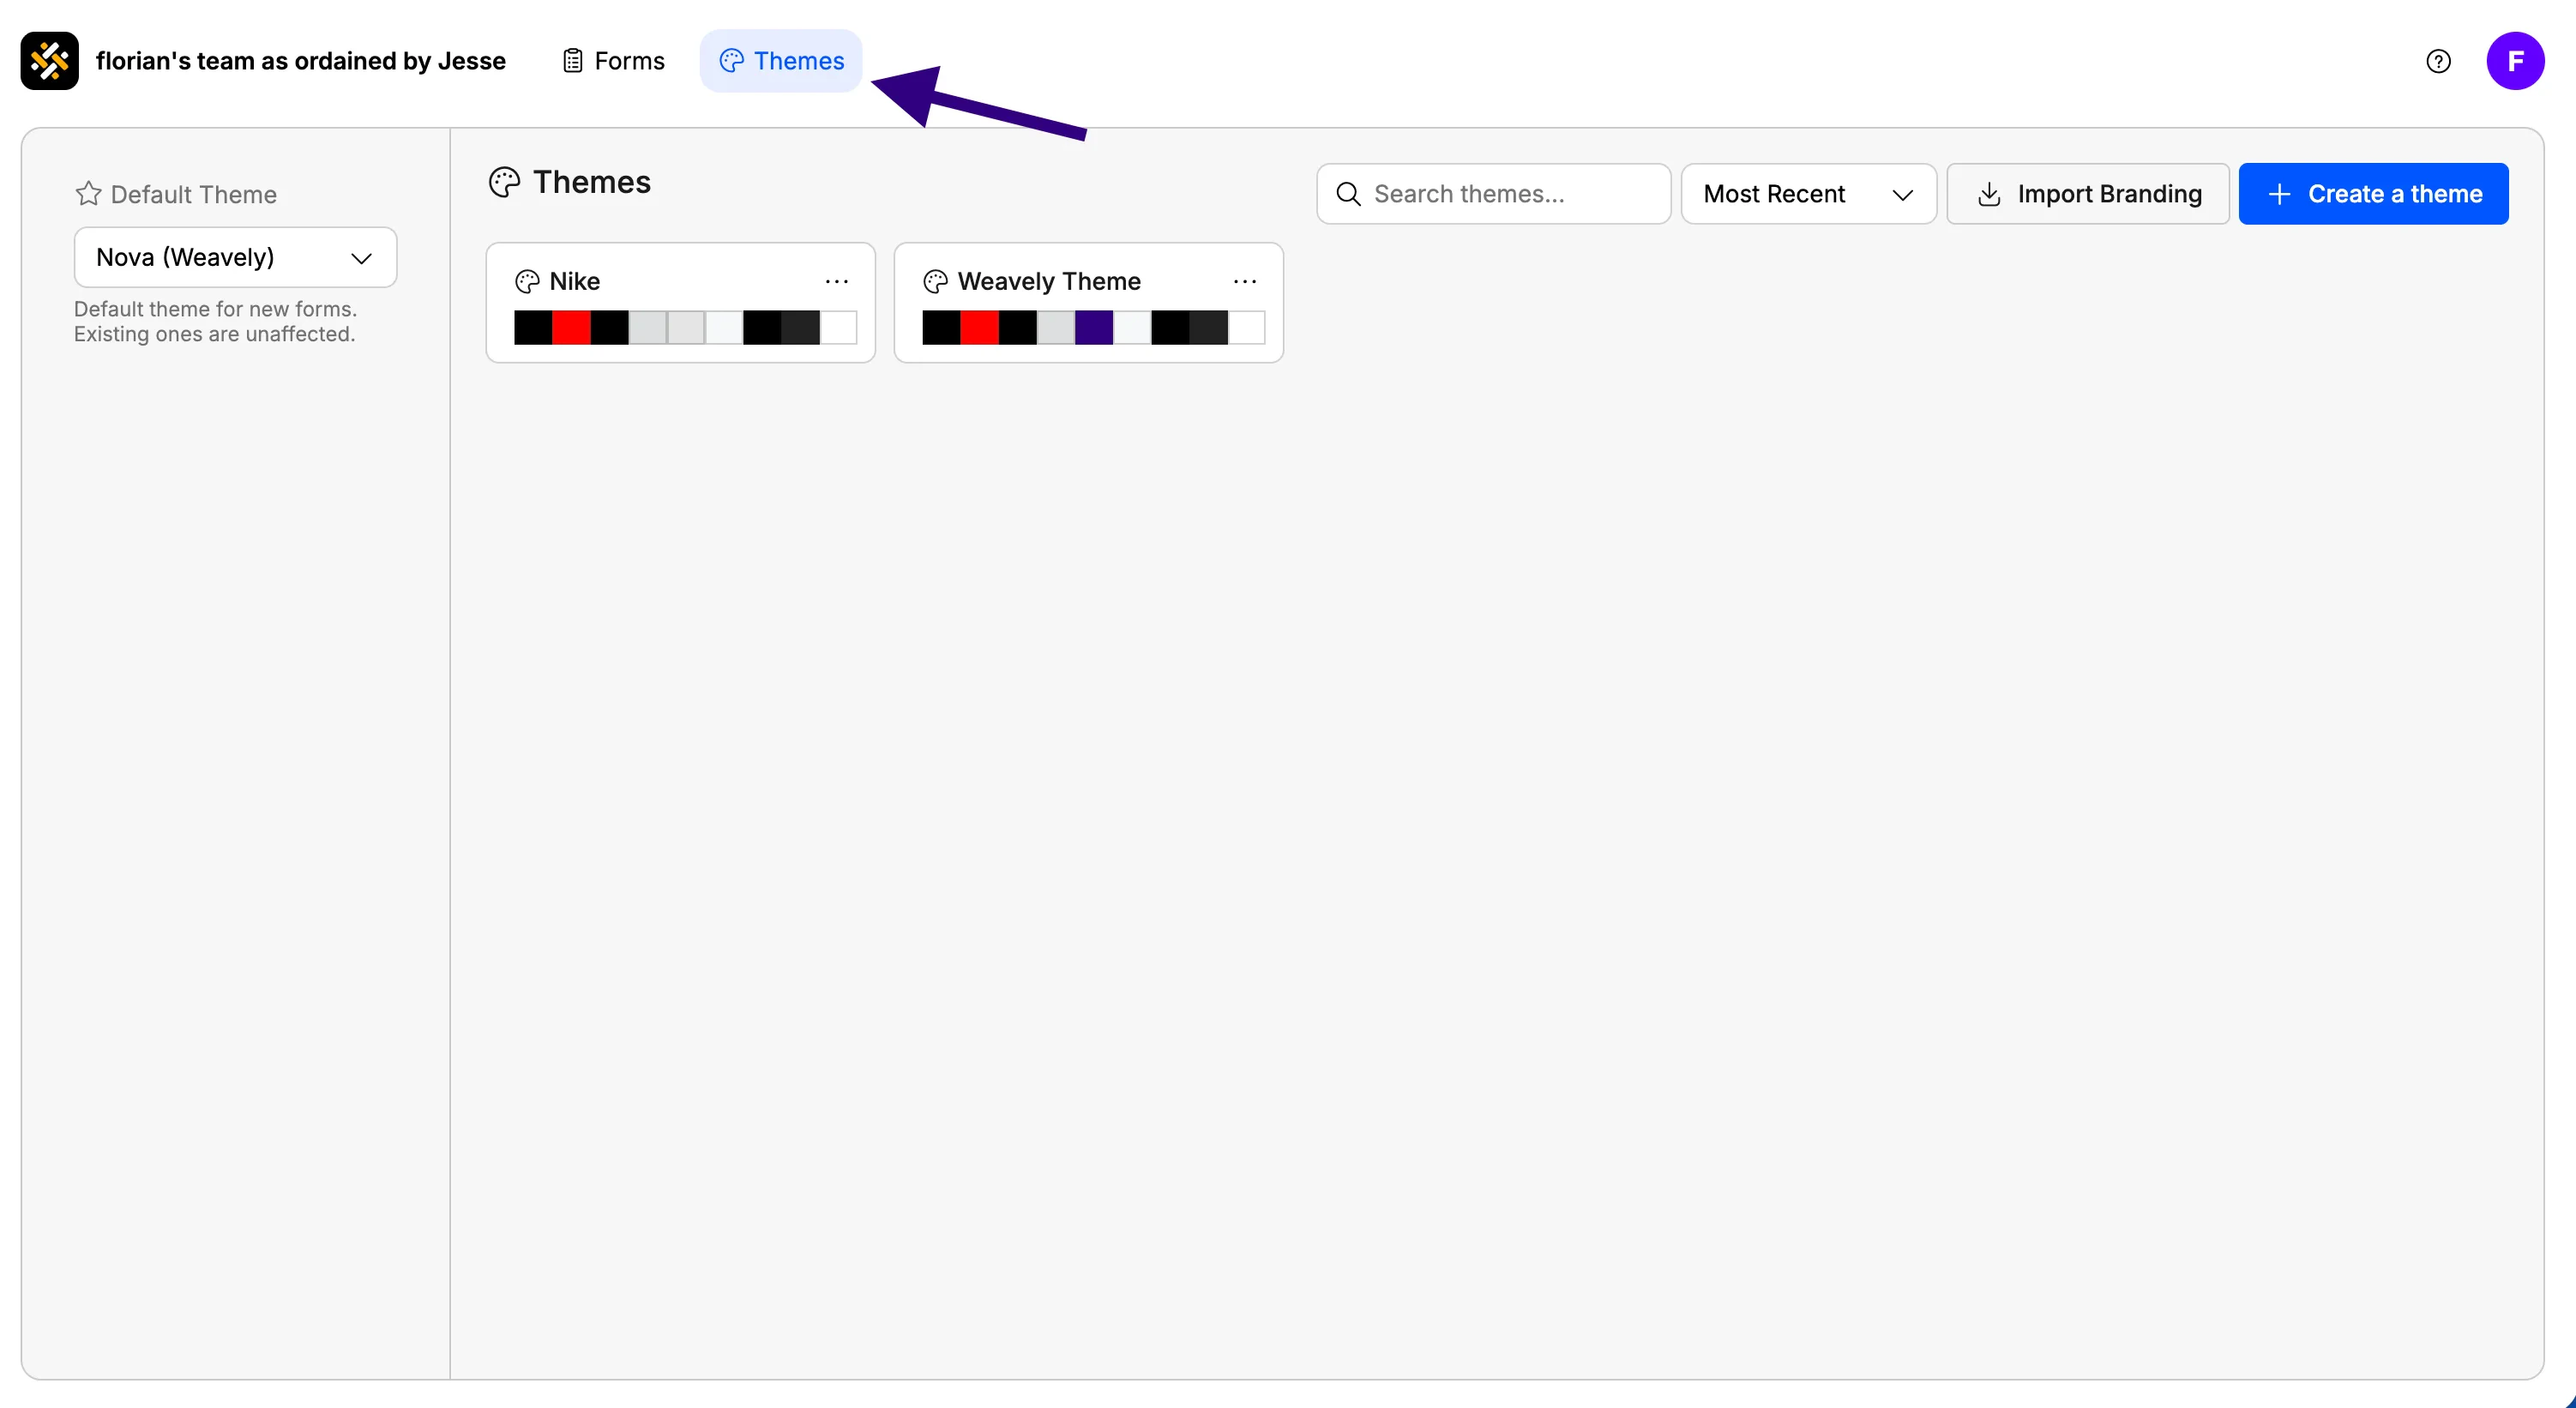Open the Weavely Theme options menu

pos(1245,282)
